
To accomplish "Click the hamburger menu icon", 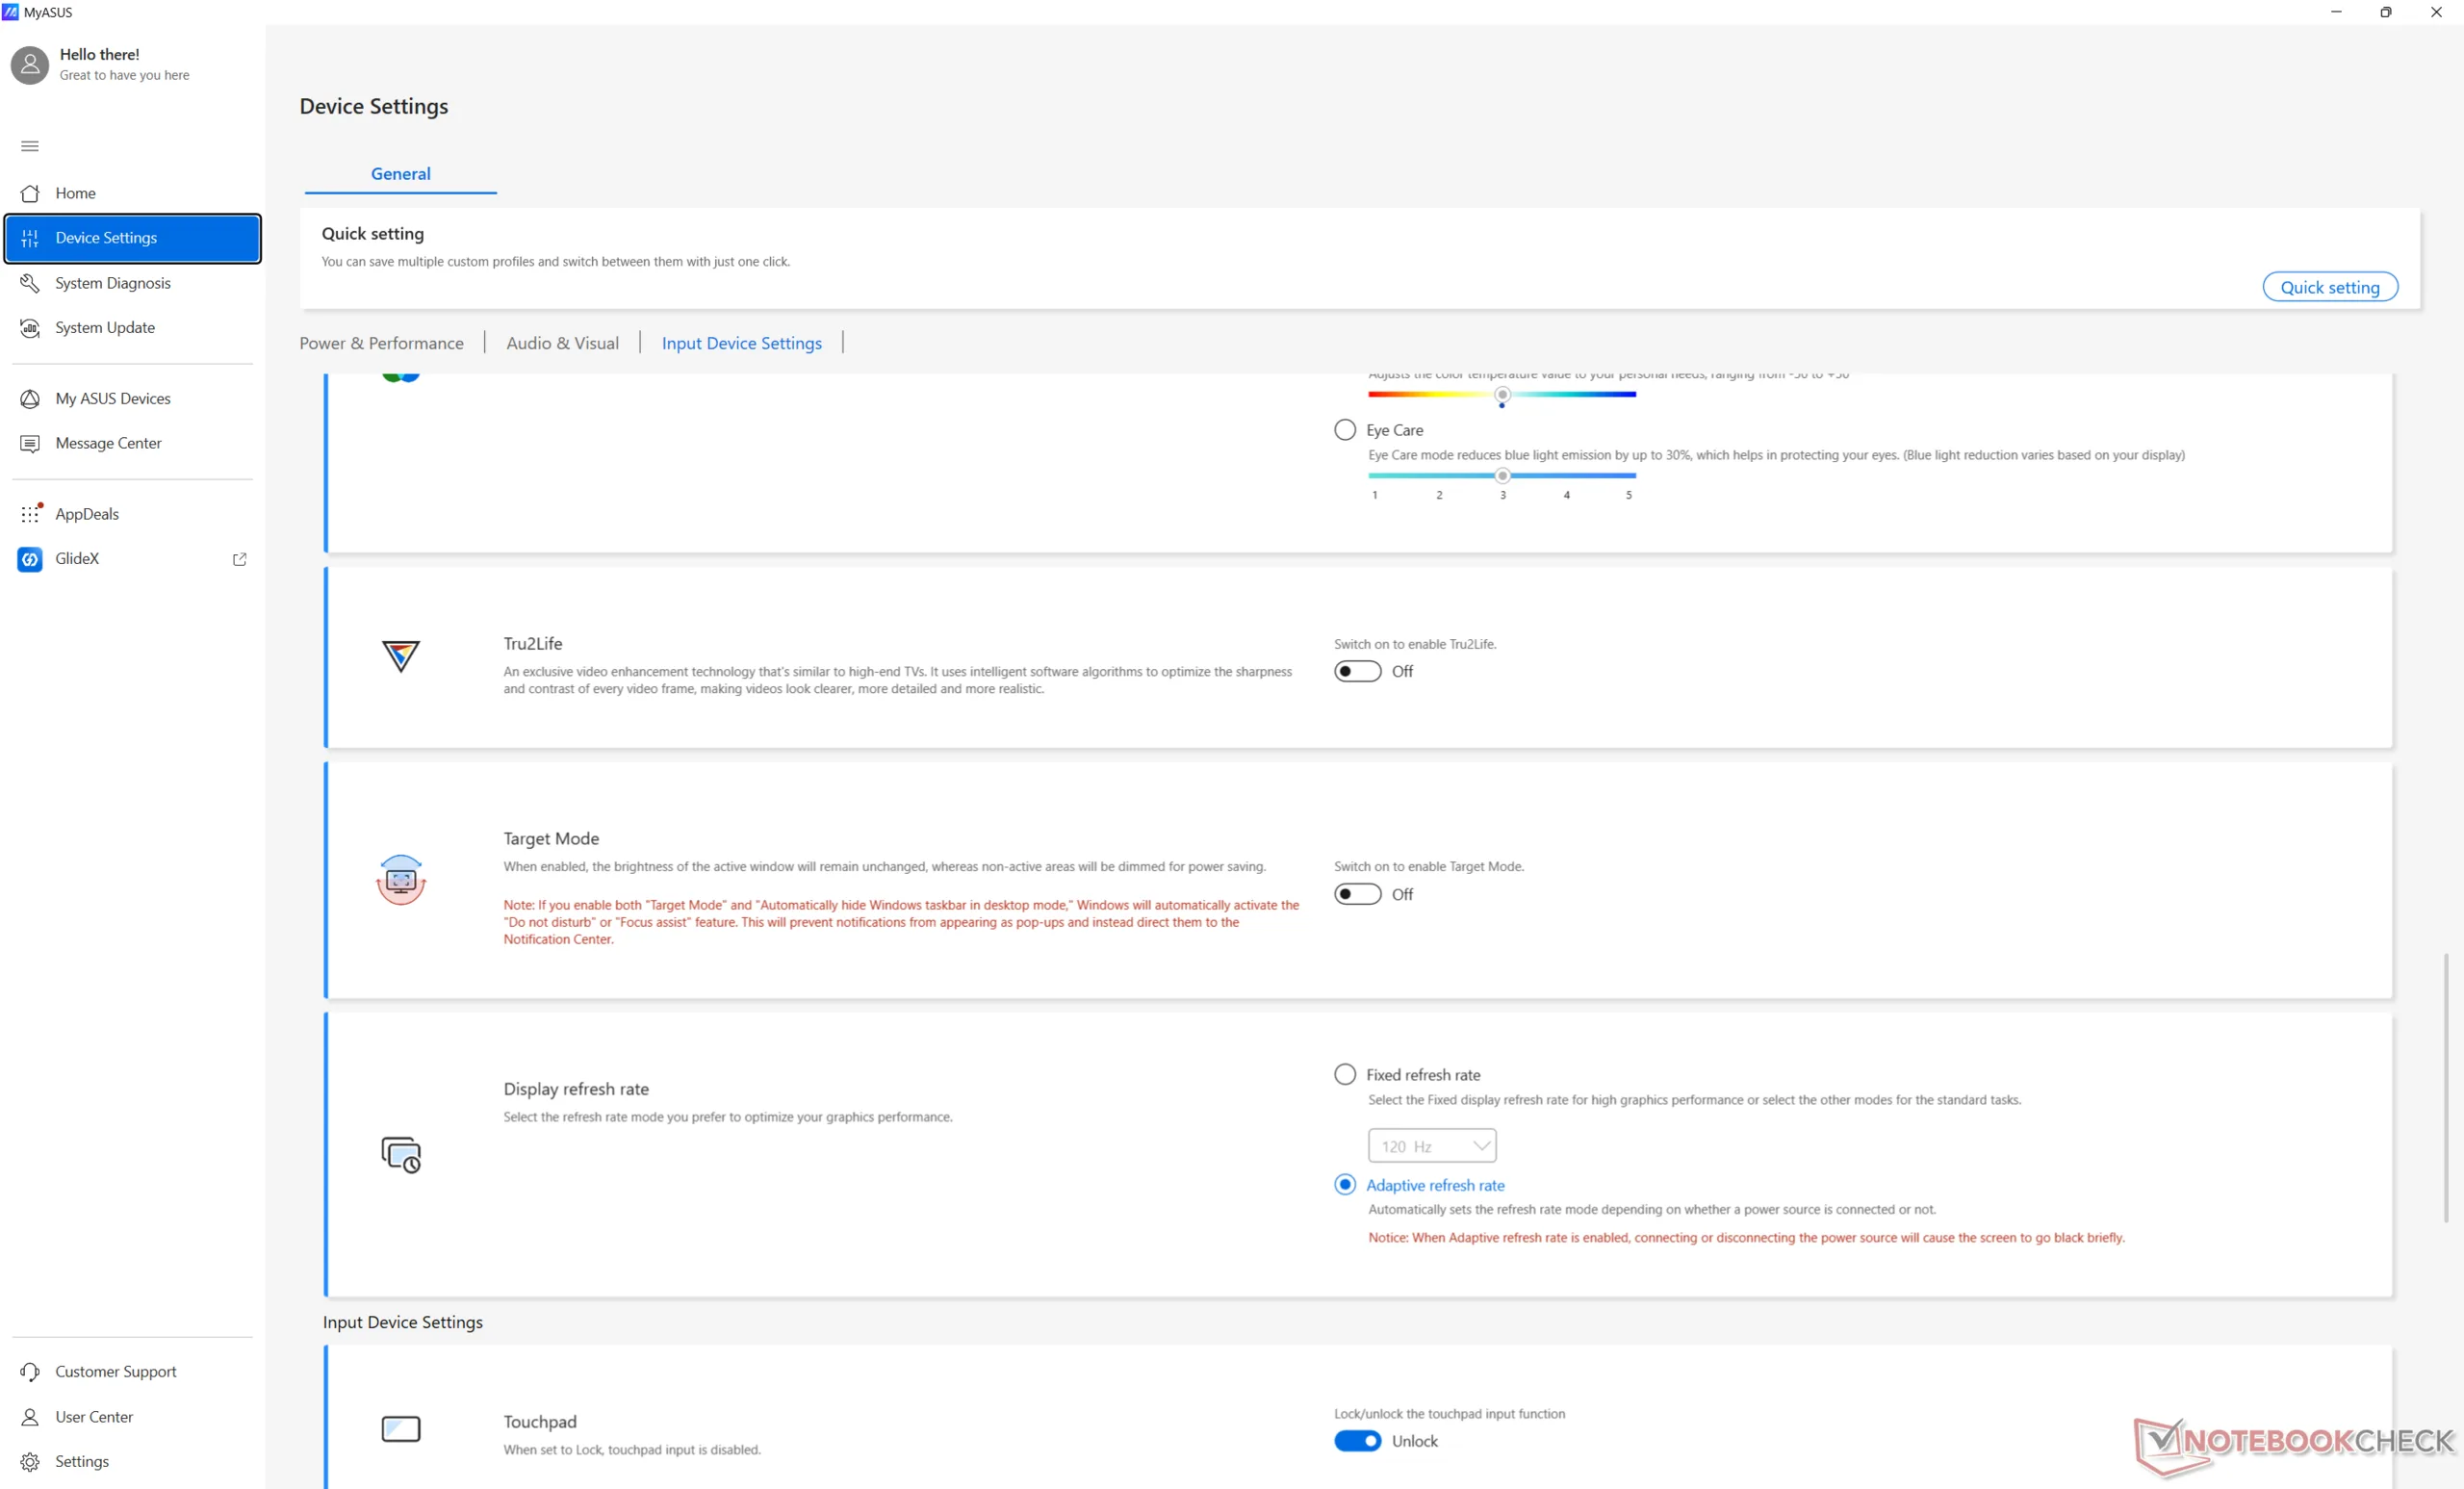I will pos(30,146).
